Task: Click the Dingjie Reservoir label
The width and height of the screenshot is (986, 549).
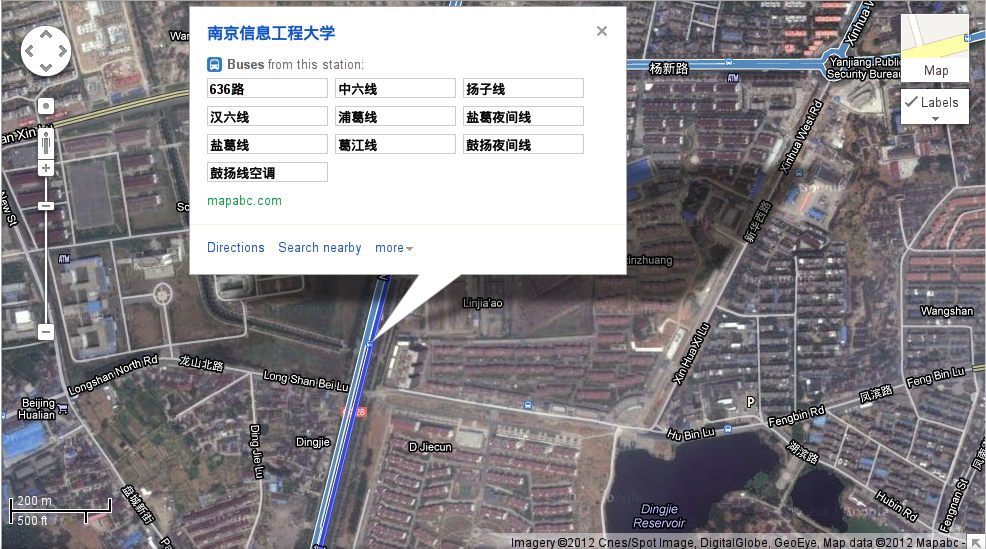Action: (x=659, y=516)
